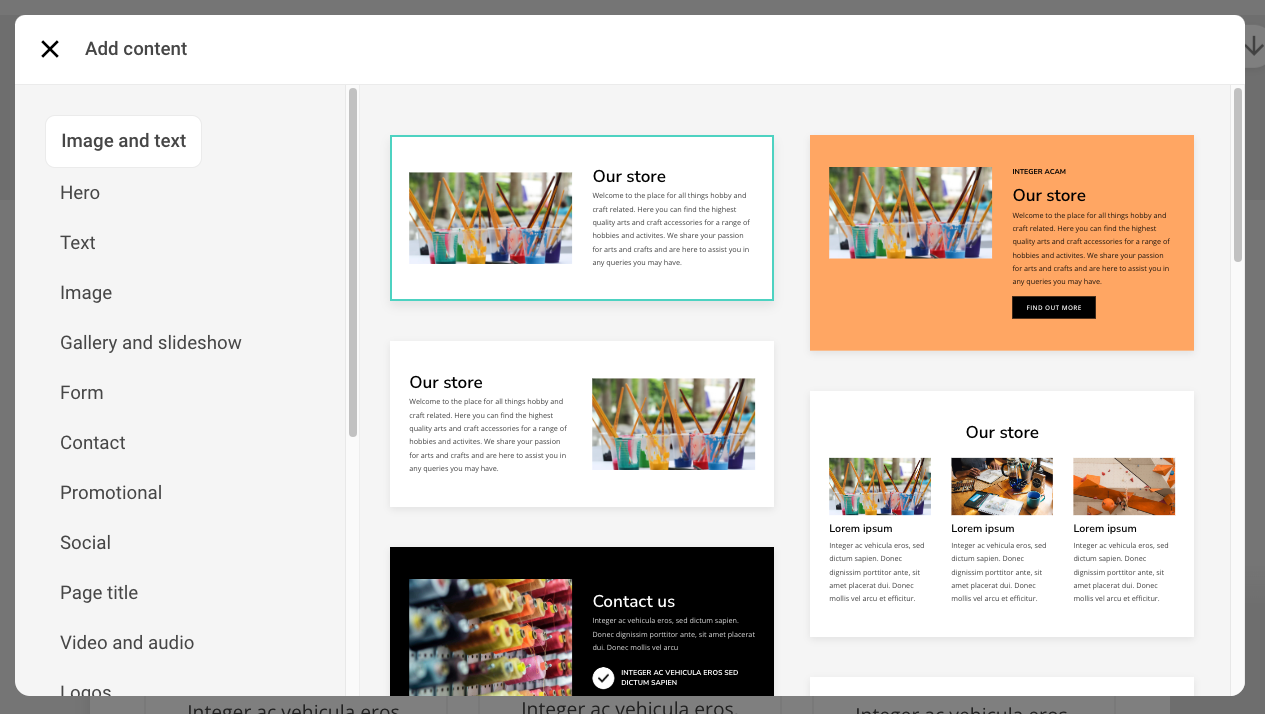Image resolution: width=1265 pixels, height=714 pixels.
Task: Open the Form category
Action: (82, 393)
